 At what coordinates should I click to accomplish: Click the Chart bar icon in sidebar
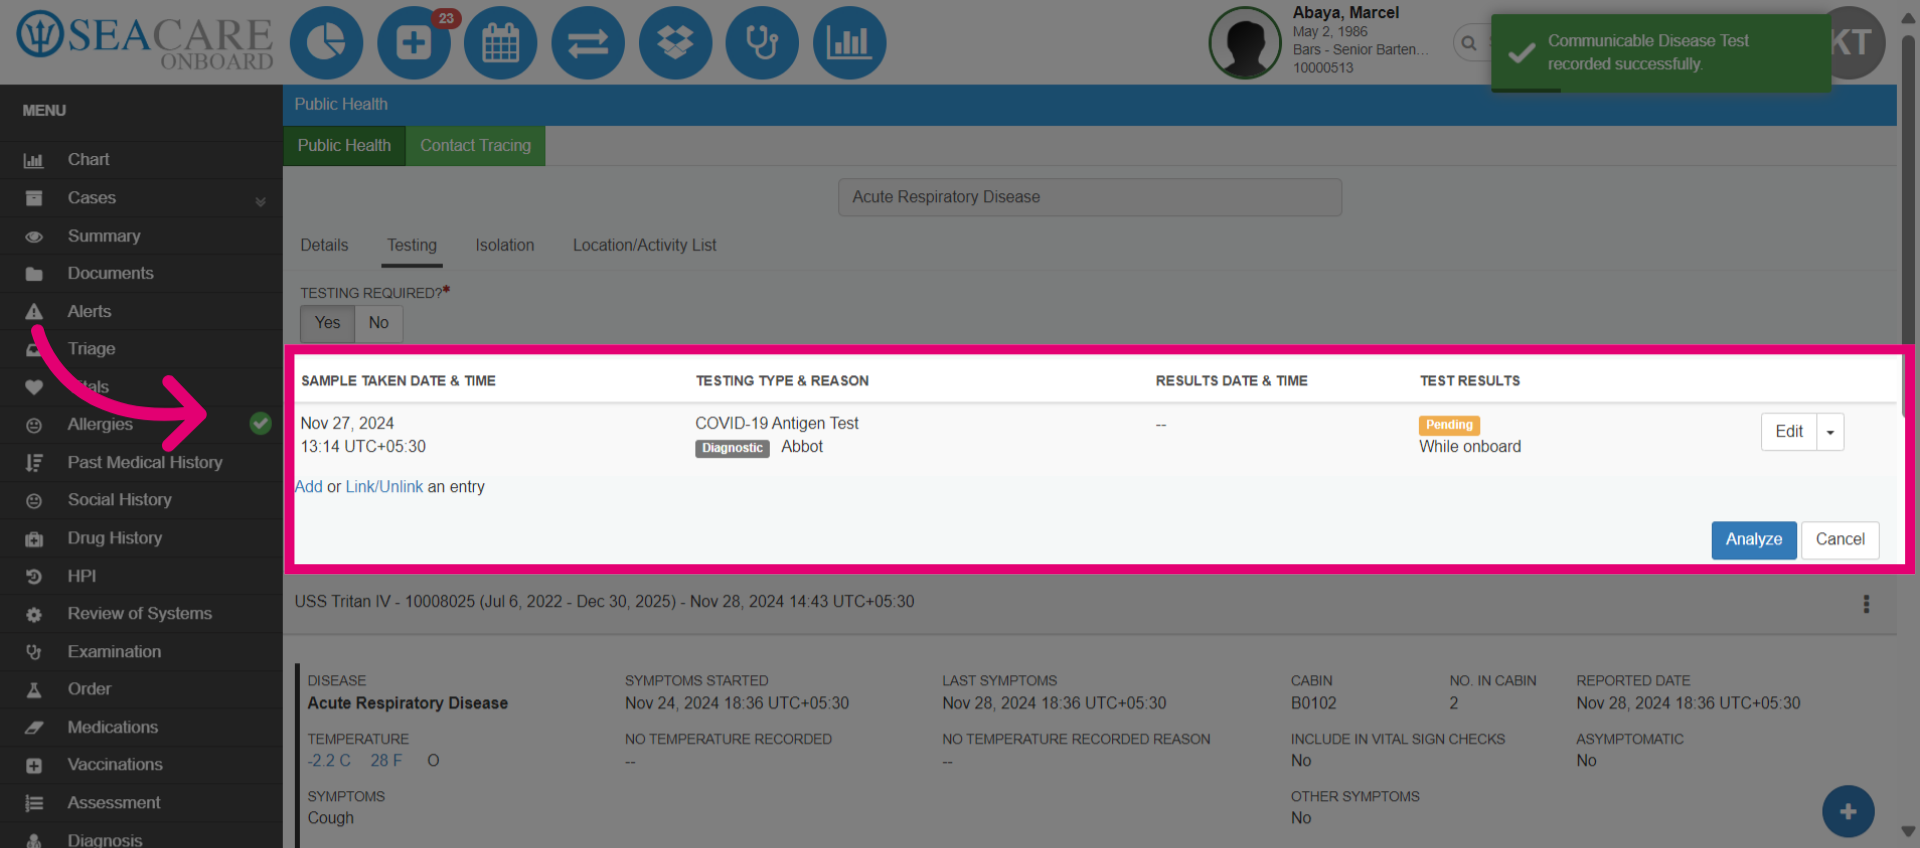(34, 160)
